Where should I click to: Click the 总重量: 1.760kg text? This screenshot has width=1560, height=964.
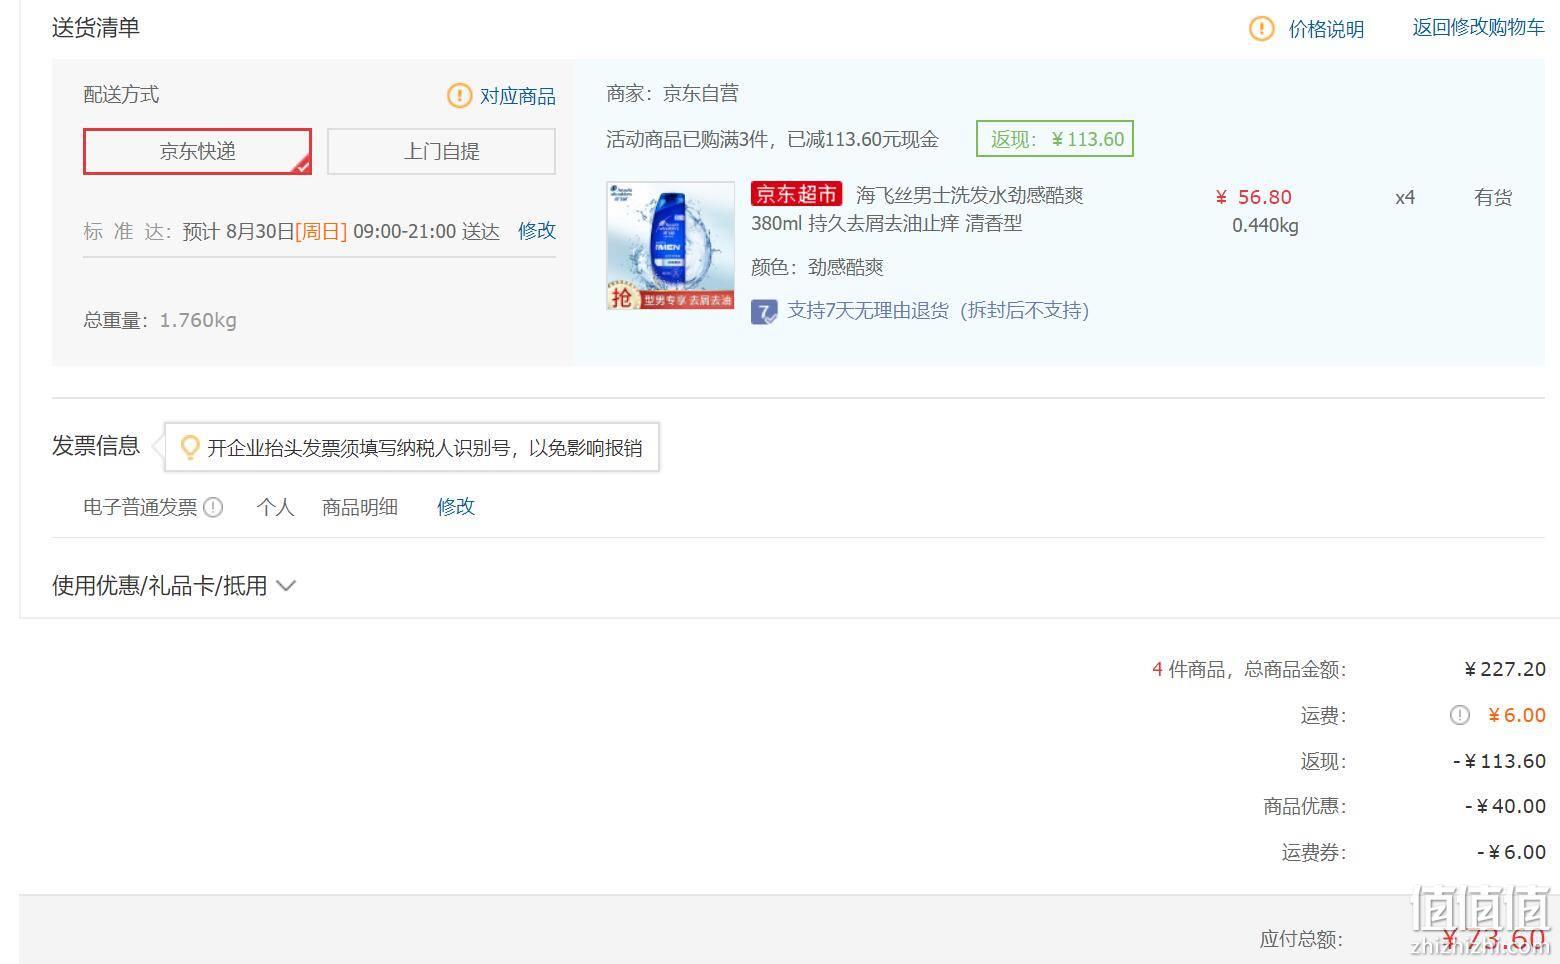click(x=160, y=321)
